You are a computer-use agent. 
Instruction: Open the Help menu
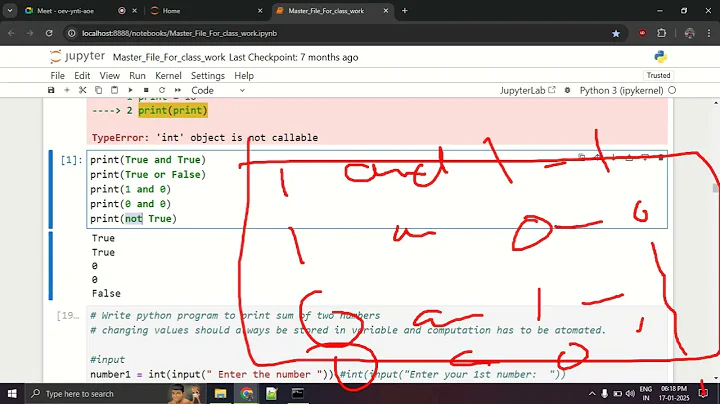(244, 76)
